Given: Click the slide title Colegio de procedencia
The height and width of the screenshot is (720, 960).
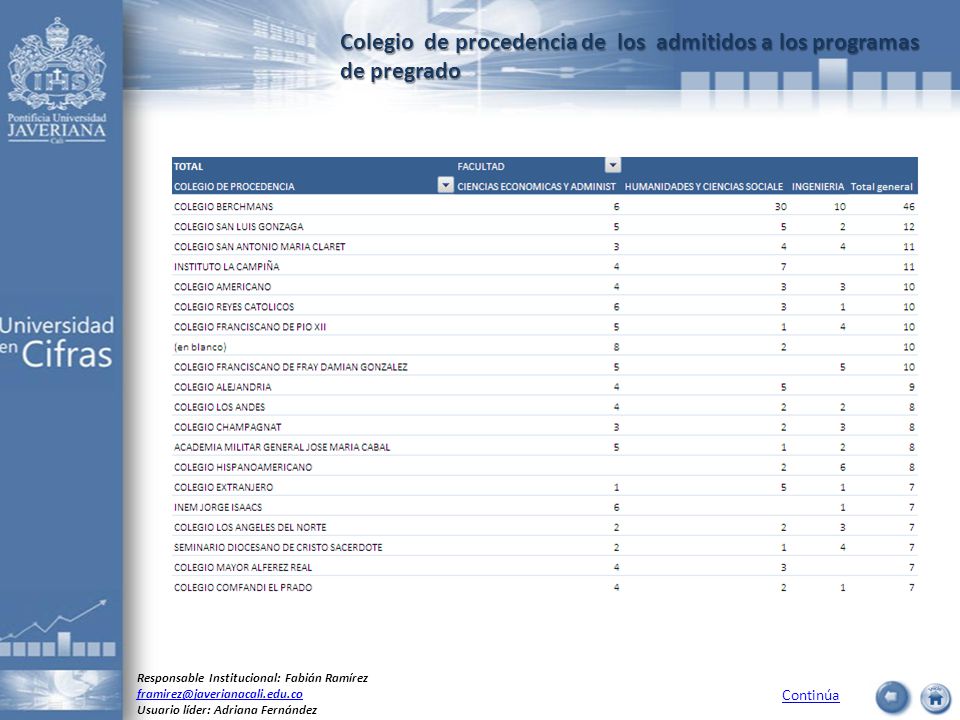Looking at the screenshot, I should [629, 56].
